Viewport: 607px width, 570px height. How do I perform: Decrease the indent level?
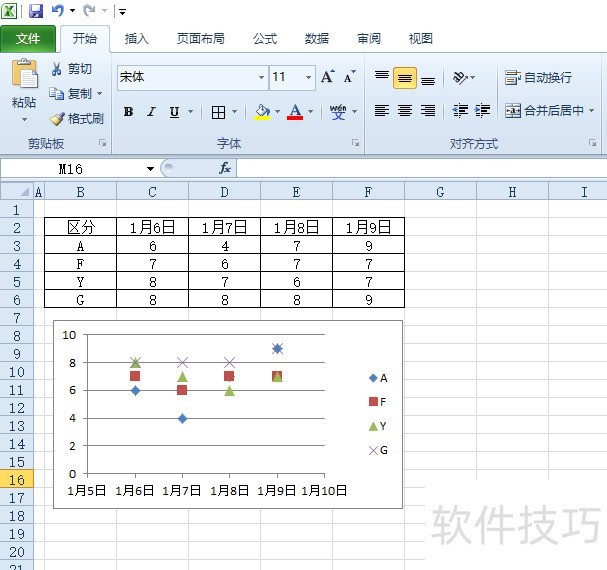click(x=460, y=111)
